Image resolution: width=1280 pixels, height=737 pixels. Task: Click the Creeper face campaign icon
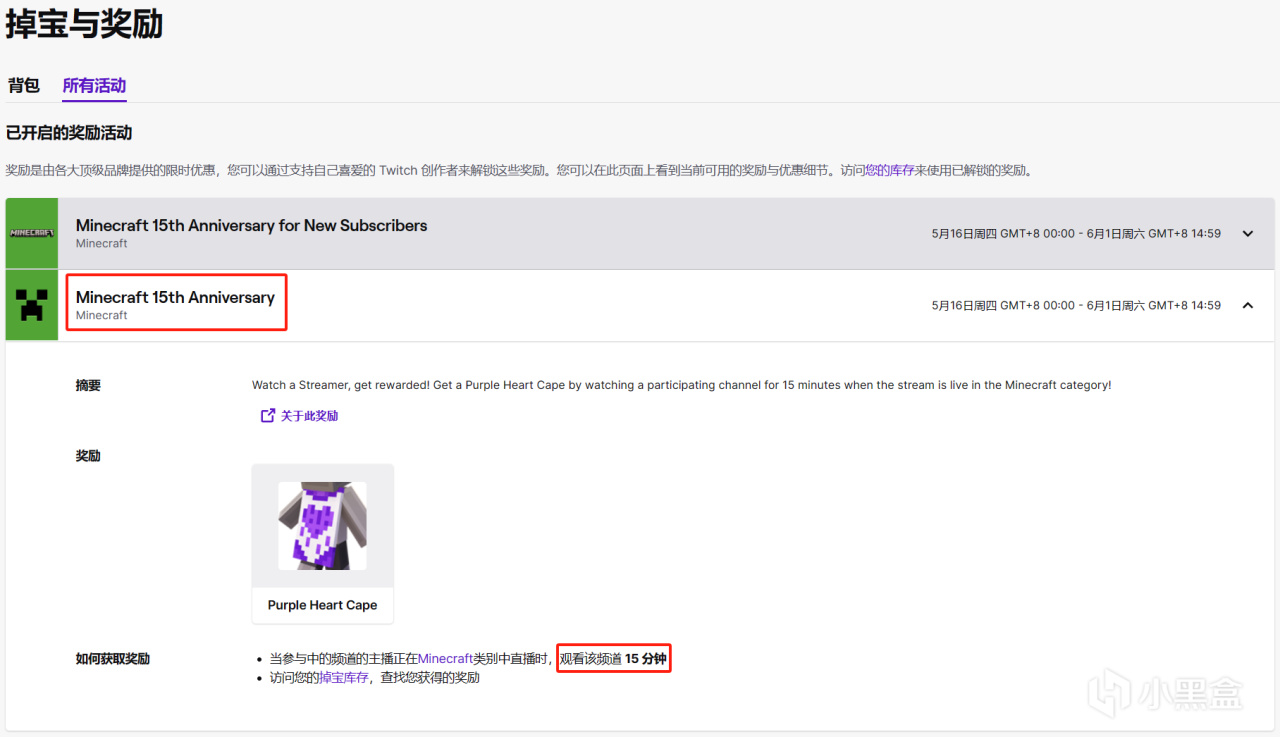(32, 305)
